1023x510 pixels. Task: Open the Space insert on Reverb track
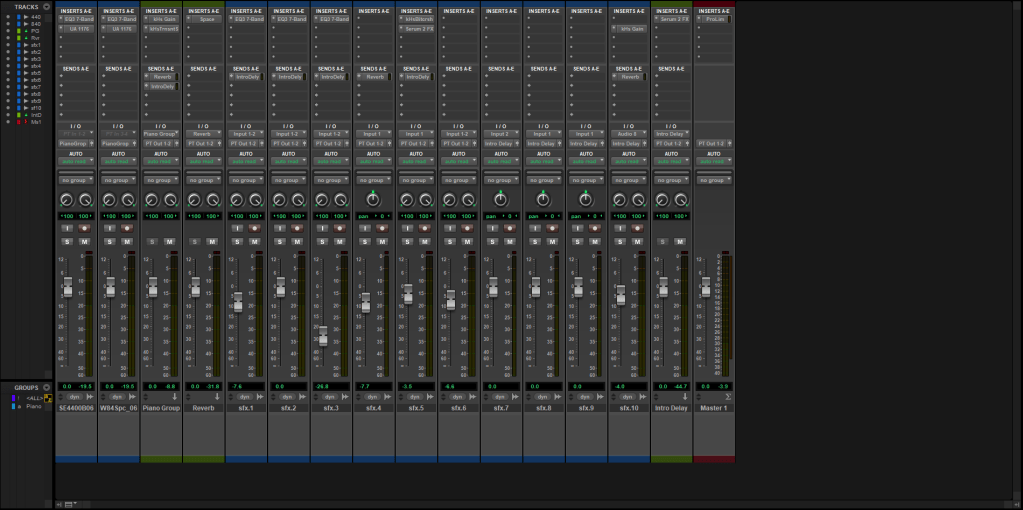[206, 18]
